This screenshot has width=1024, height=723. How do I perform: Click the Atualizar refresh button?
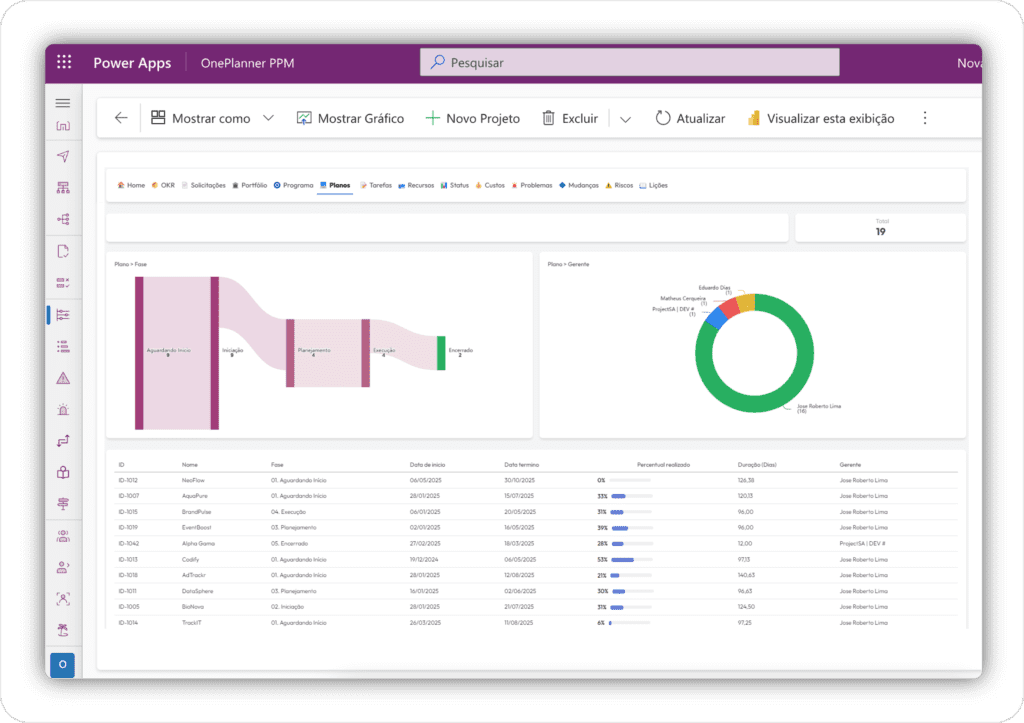(x=690, y=118)
